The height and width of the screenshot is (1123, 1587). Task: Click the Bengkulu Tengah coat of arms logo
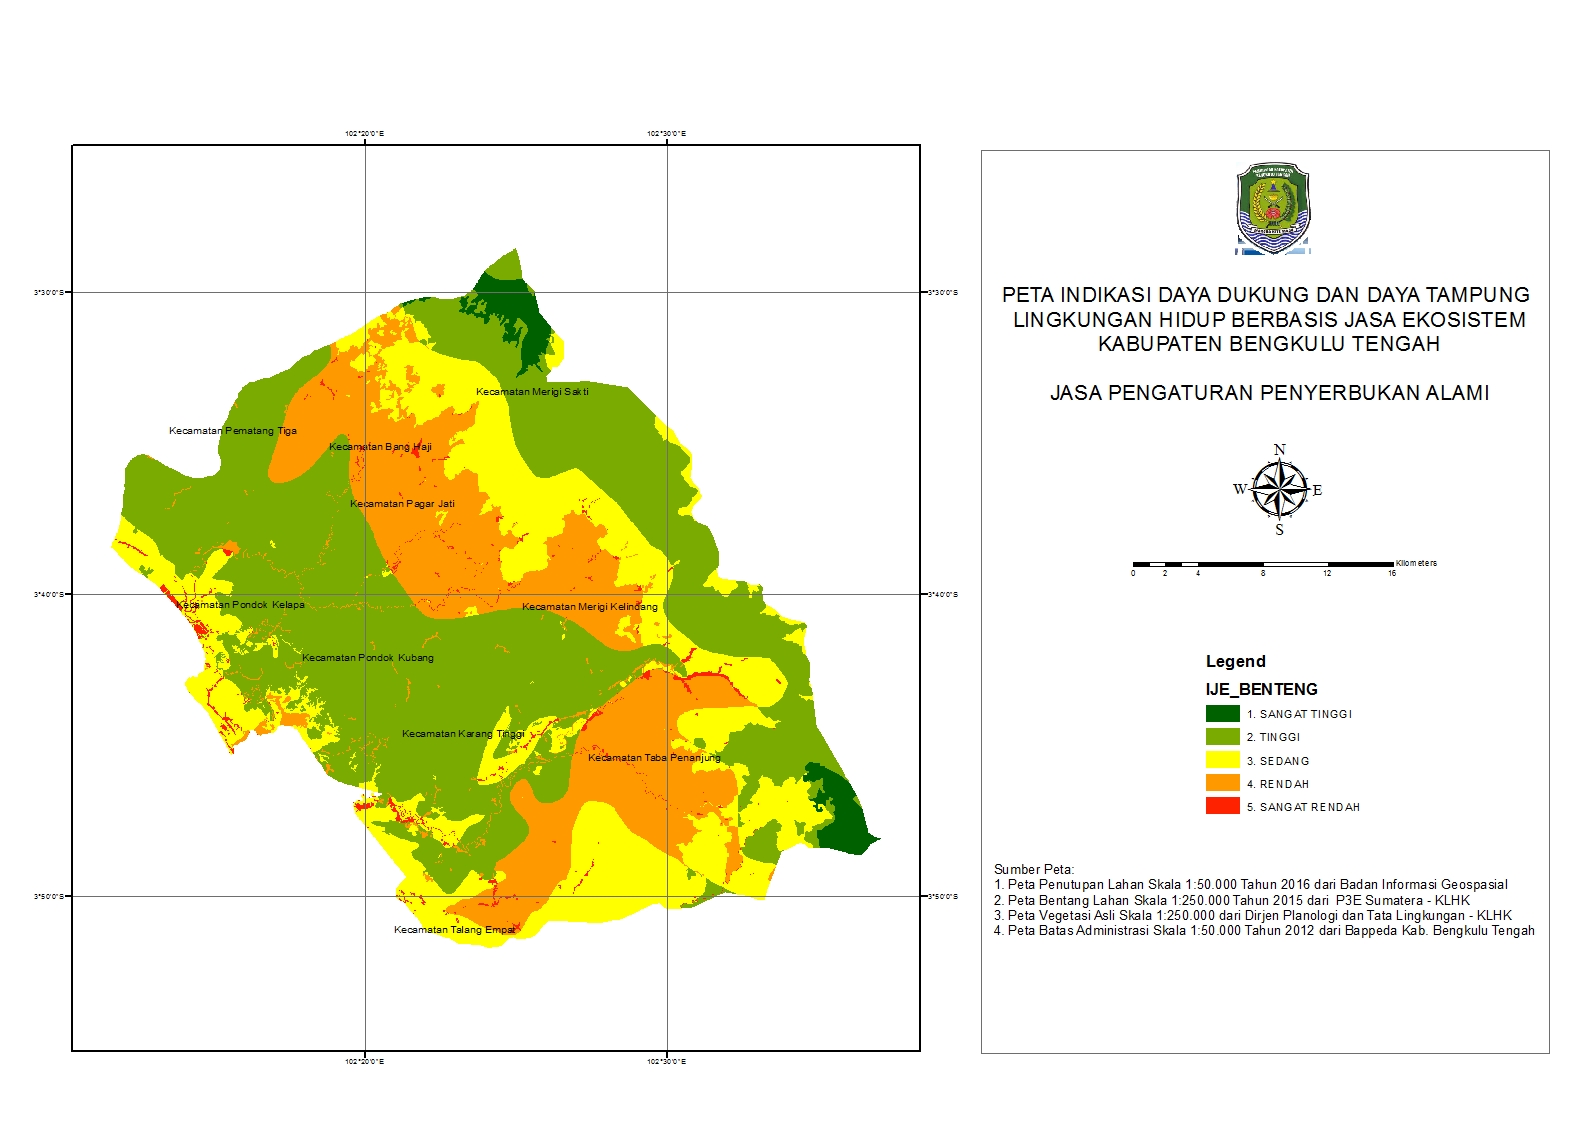pyautogui.click(x=1272, y=209)
